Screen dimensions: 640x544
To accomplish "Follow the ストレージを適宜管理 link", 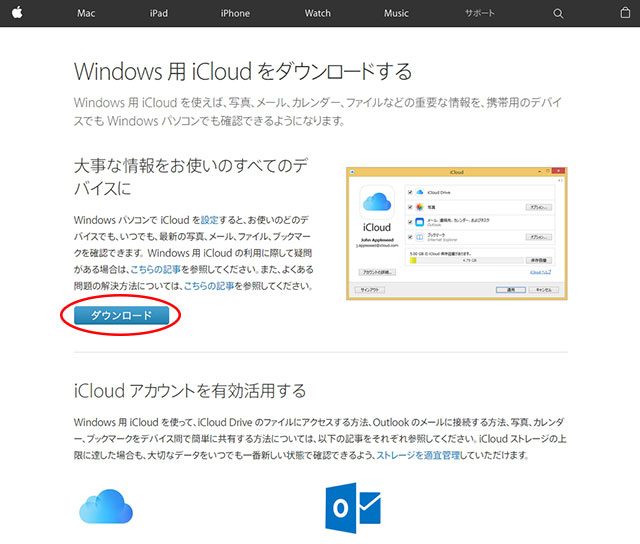I will pos(418,455).
